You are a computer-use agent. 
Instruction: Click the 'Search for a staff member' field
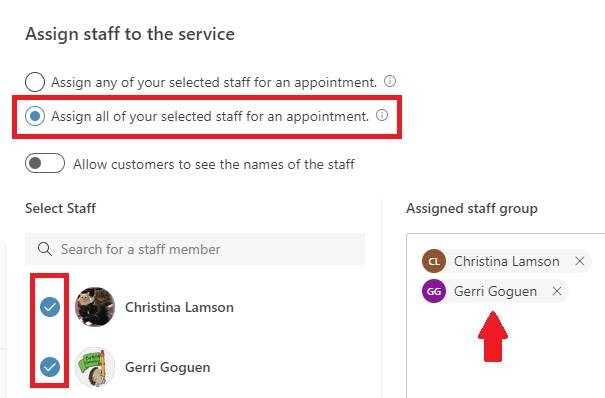click(195, 249)
